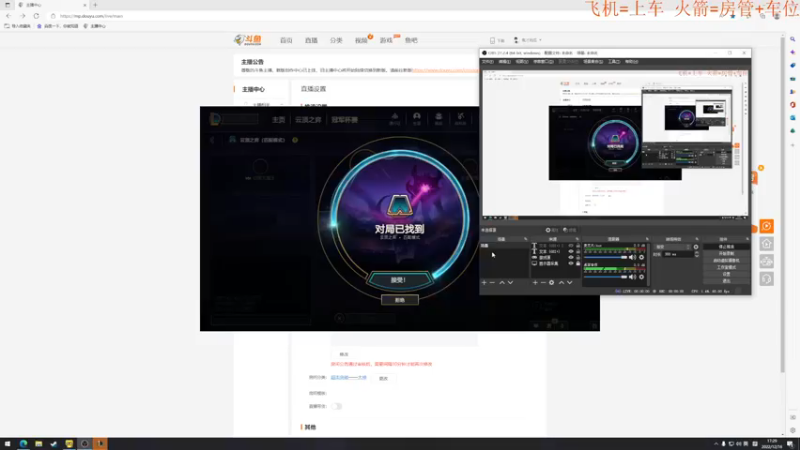Unlock the 显示器采集 source
The height and width of the screenshot is (450, 800).
click(578, 264)
